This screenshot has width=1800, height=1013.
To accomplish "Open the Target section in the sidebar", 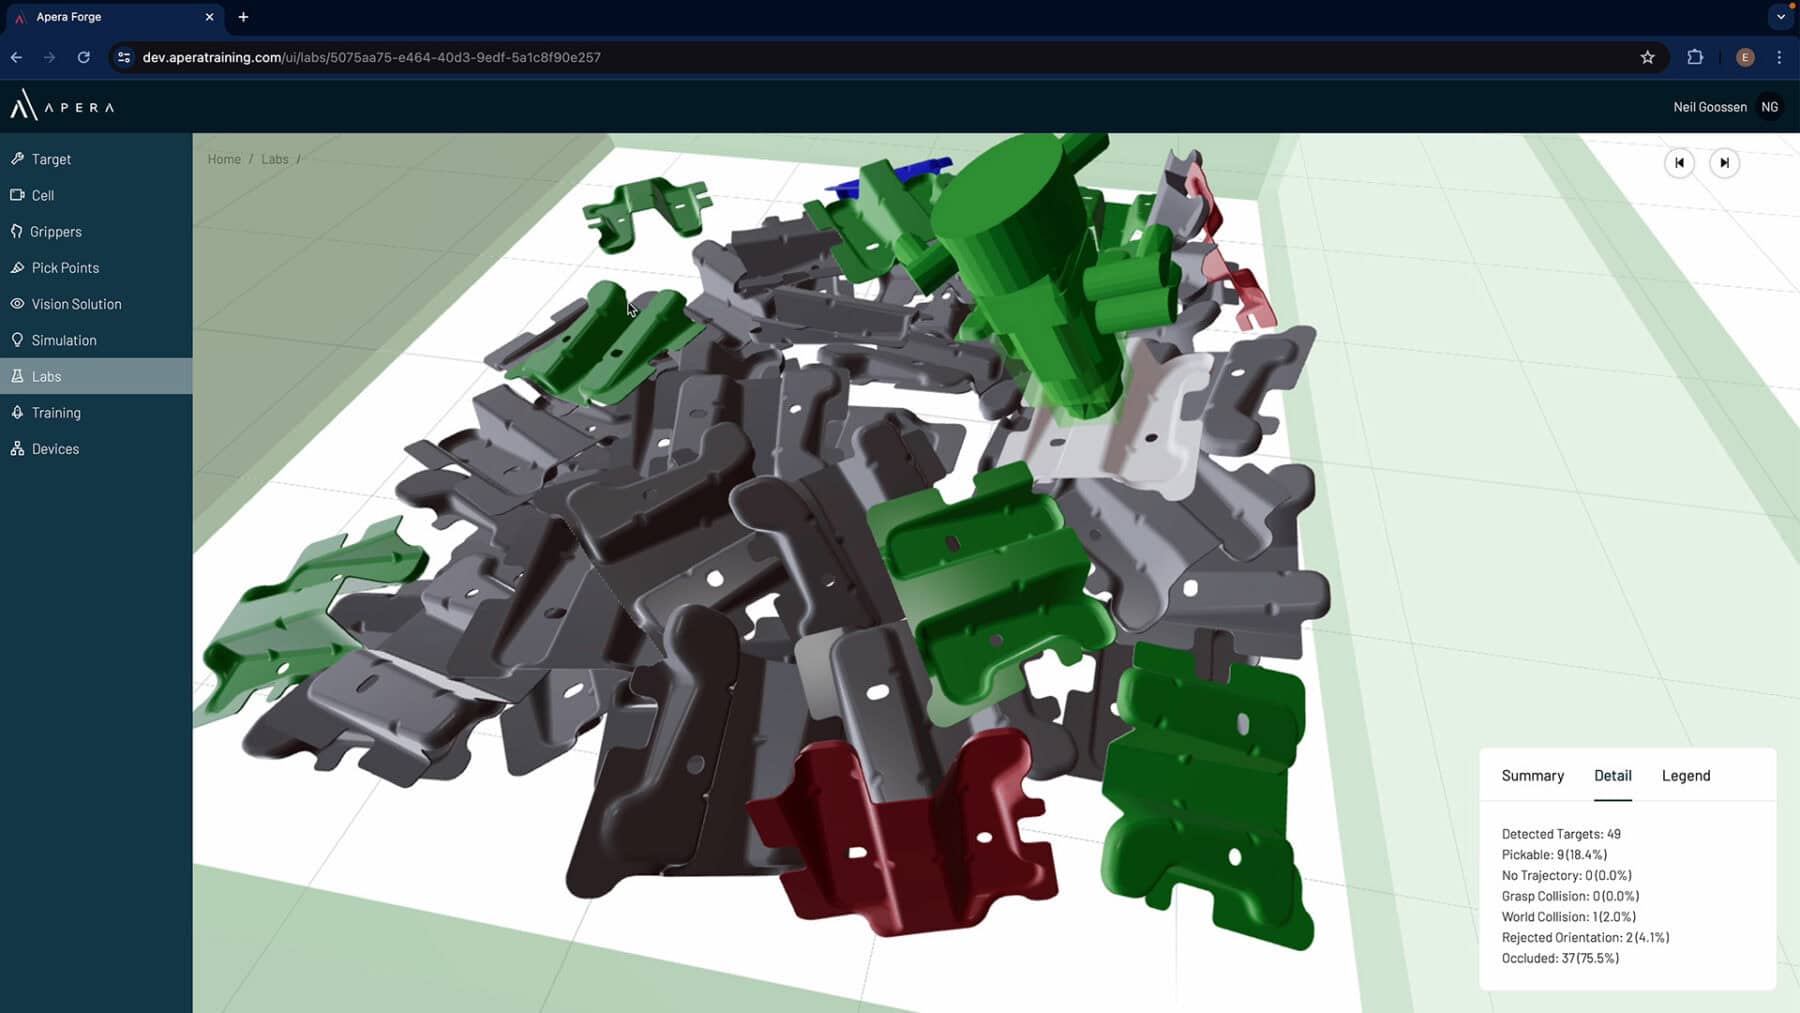I will (52, 159).
